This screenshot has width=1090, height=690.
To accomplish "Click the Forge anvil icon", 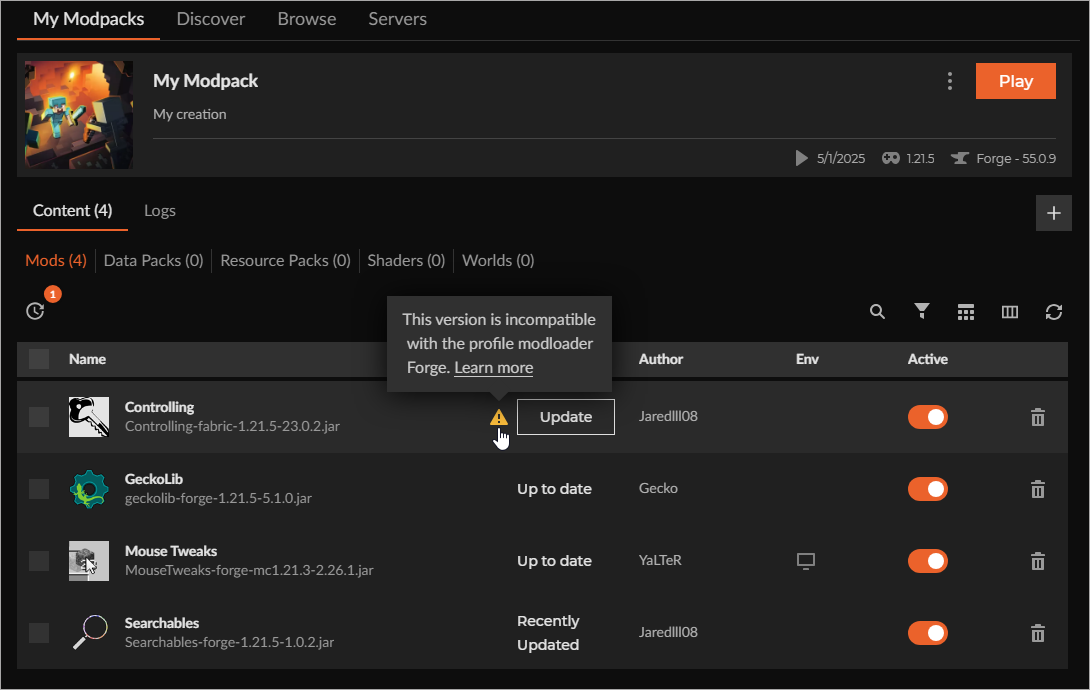I will [960, 158].
